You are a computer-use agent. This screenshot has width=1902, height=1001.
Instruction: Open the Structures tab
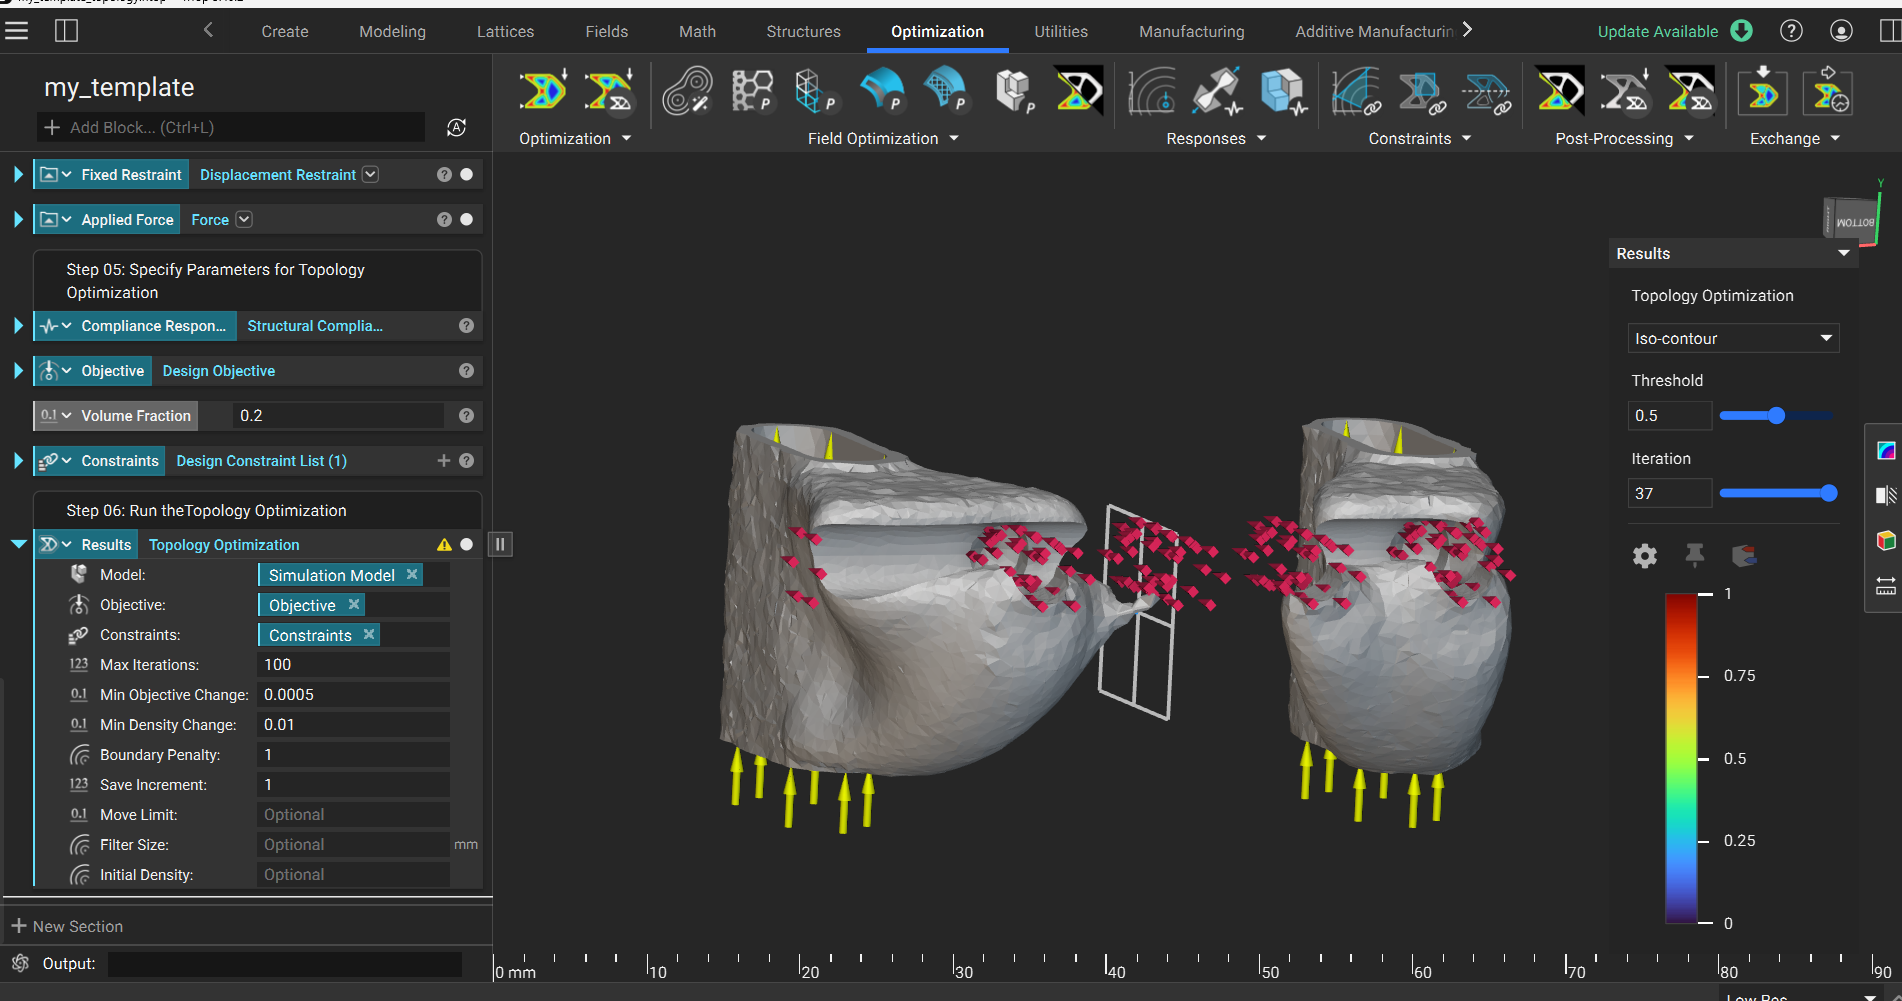(x=803, y=31)
